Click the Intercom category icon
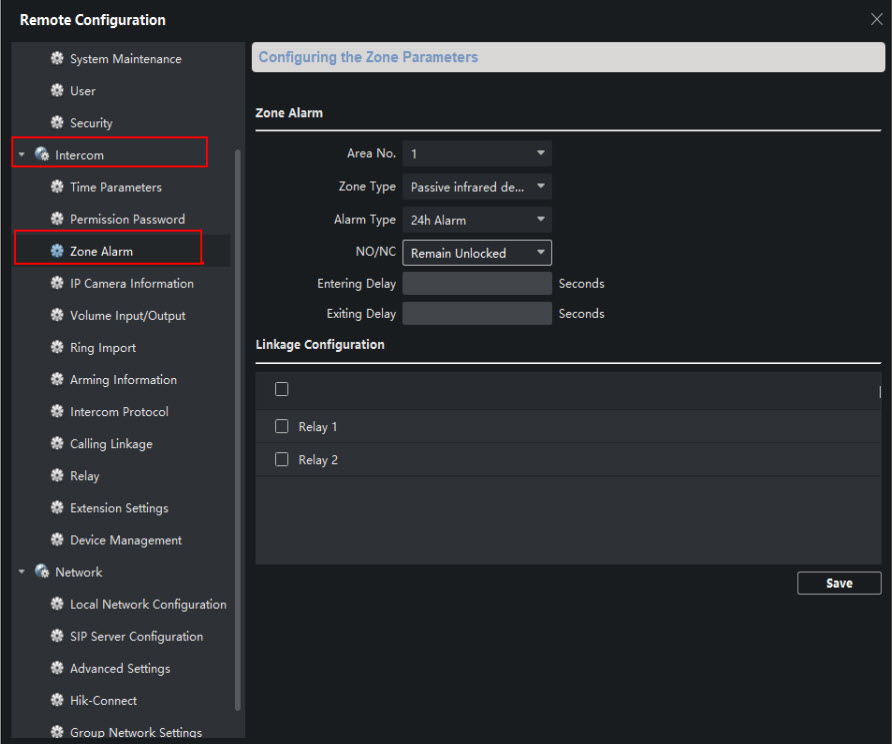 pos(42,155)
